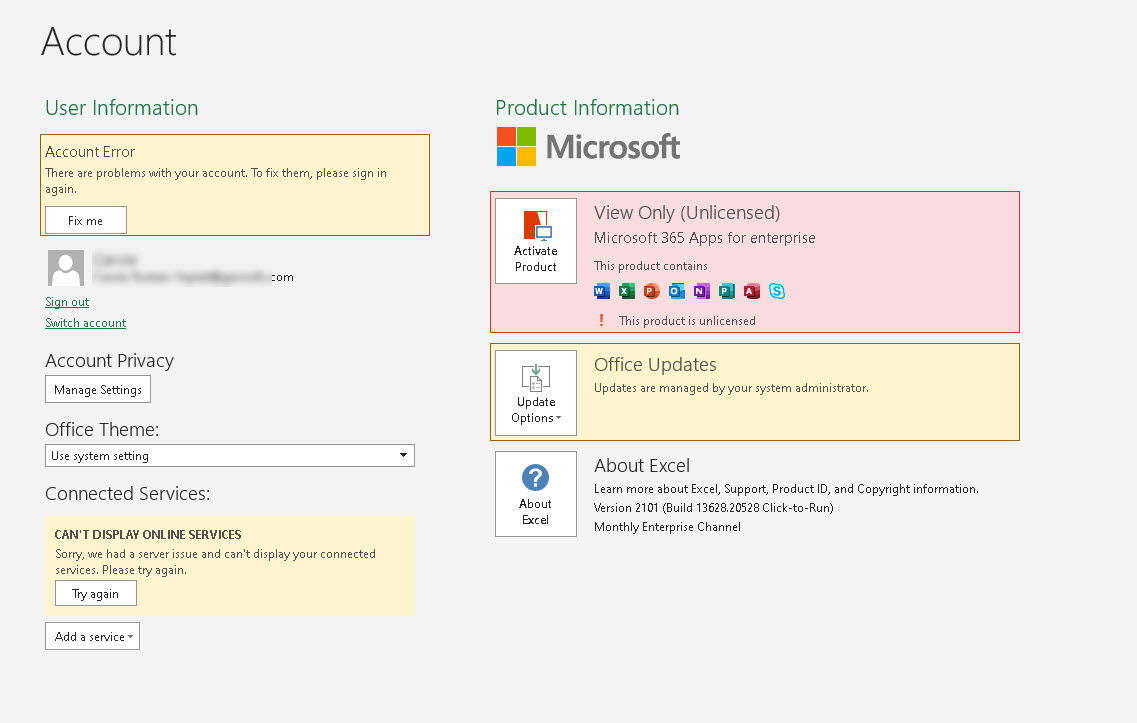Click the Switch account link
This screenshot has height=723, width=1137.
click(x=86, y=323)
